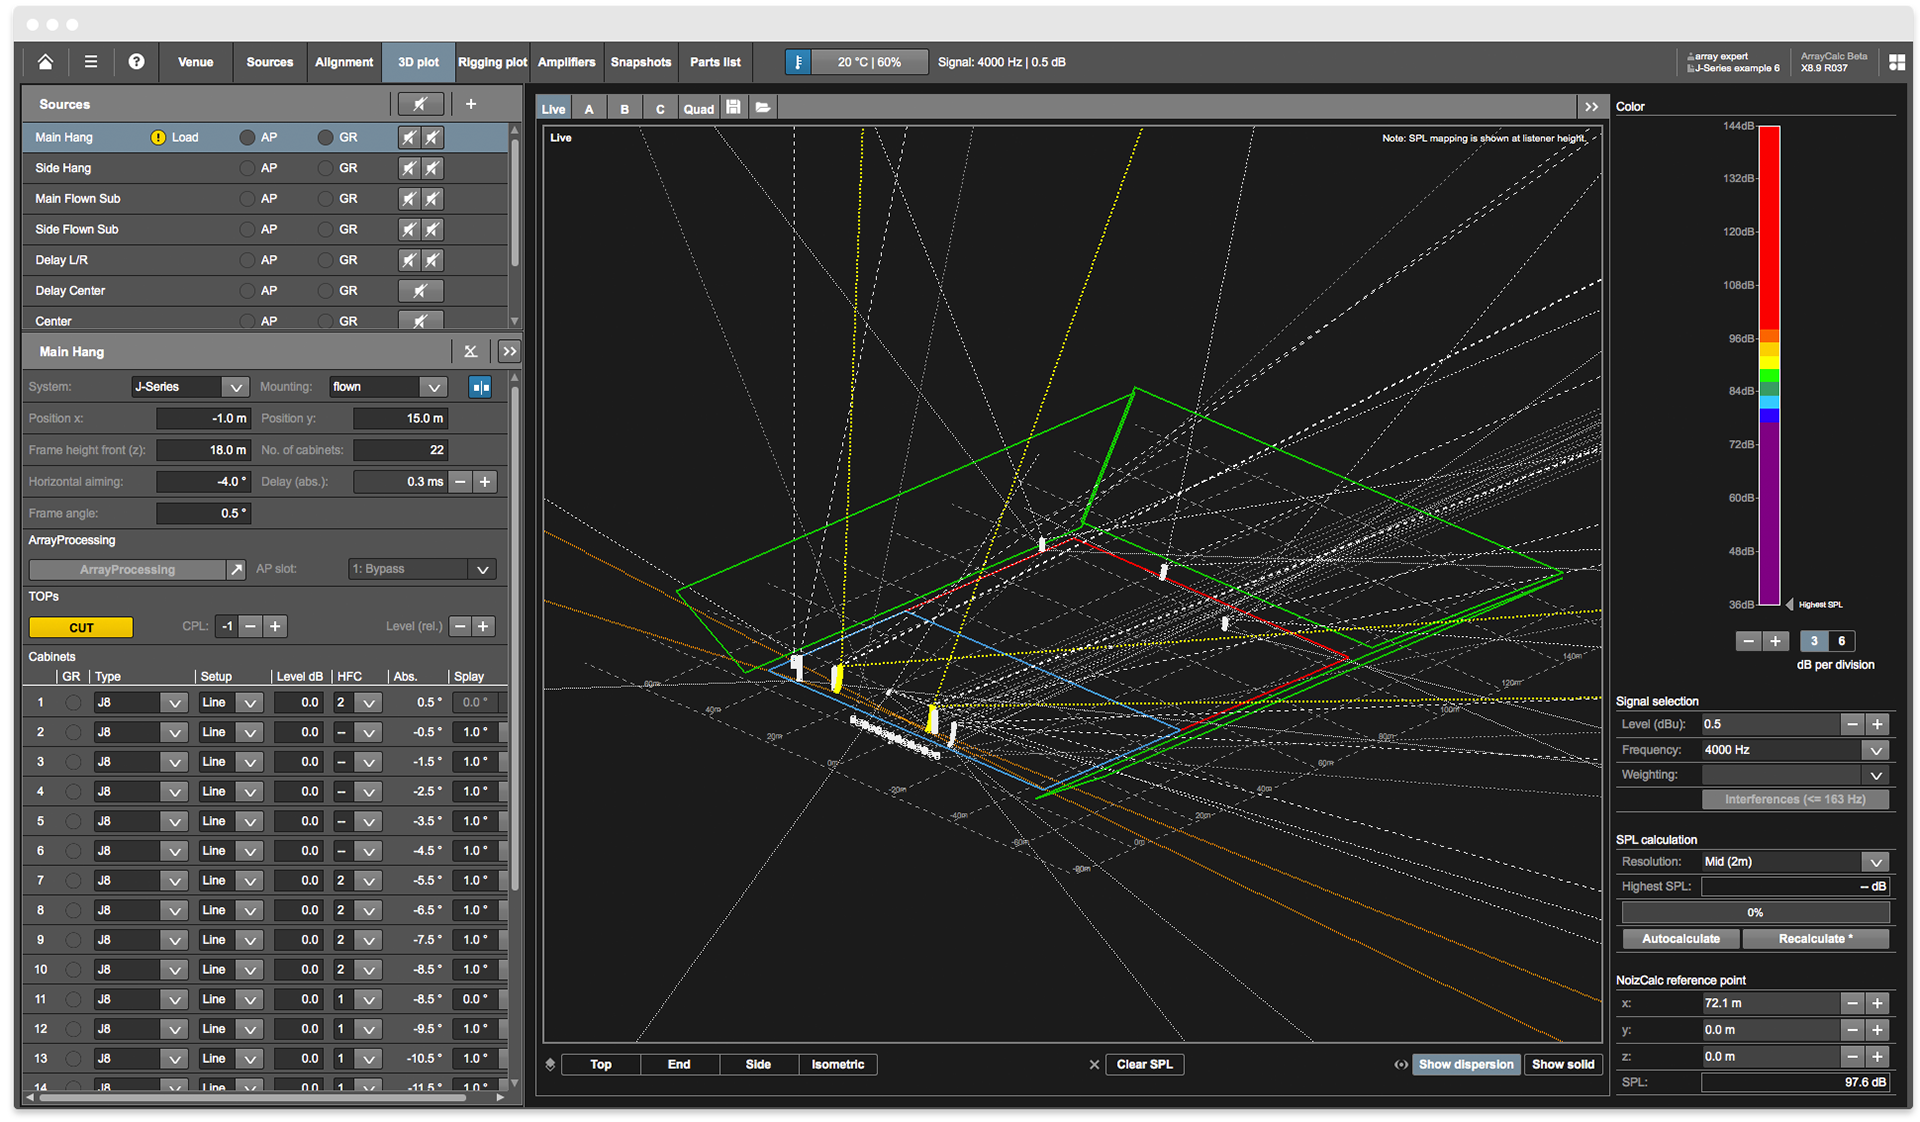1920x1122 pixels.
Task: Open the Parts list tab
Action: coord(715,62)
